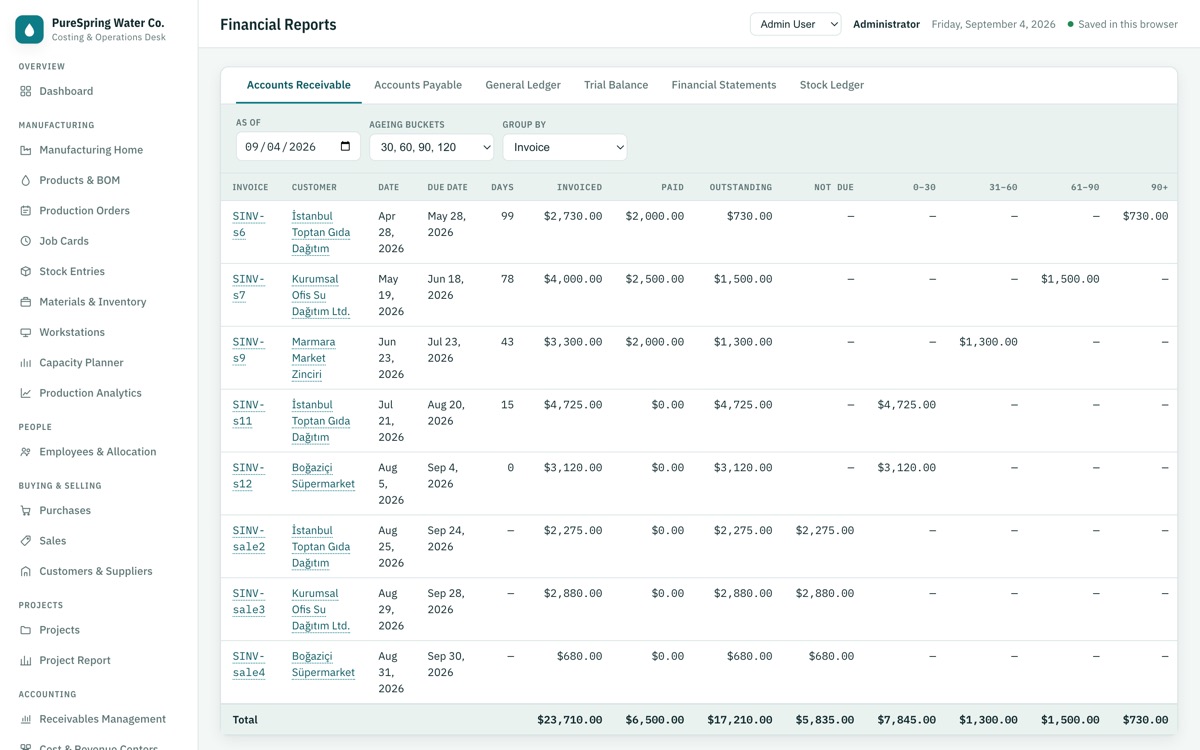Viewport: 1200px width, 750px height.
Task: Click the Manufacturing Home folder icon
Action: click(26, 150)
